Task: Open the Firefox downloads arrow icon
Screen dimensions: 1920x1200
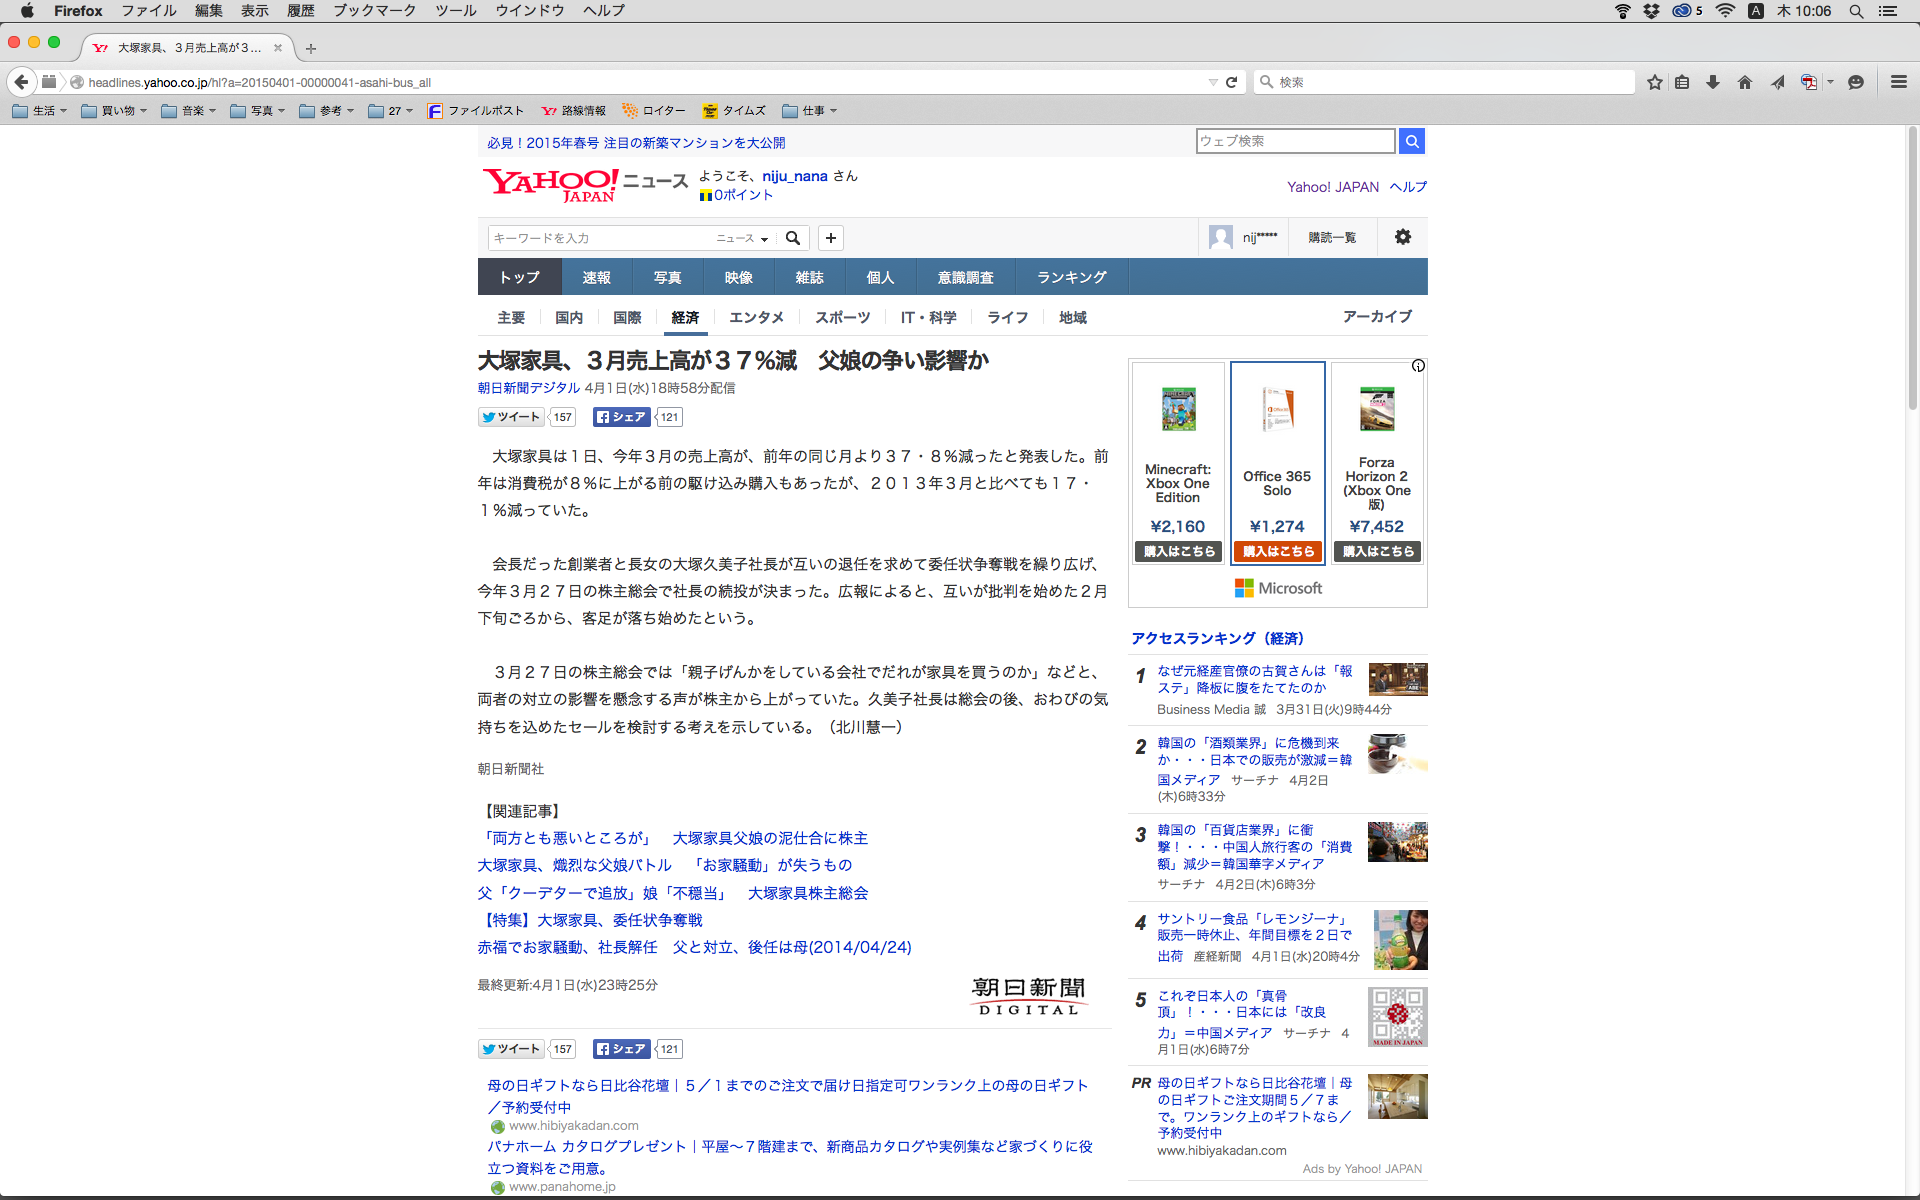Action: click(1713, 82)
